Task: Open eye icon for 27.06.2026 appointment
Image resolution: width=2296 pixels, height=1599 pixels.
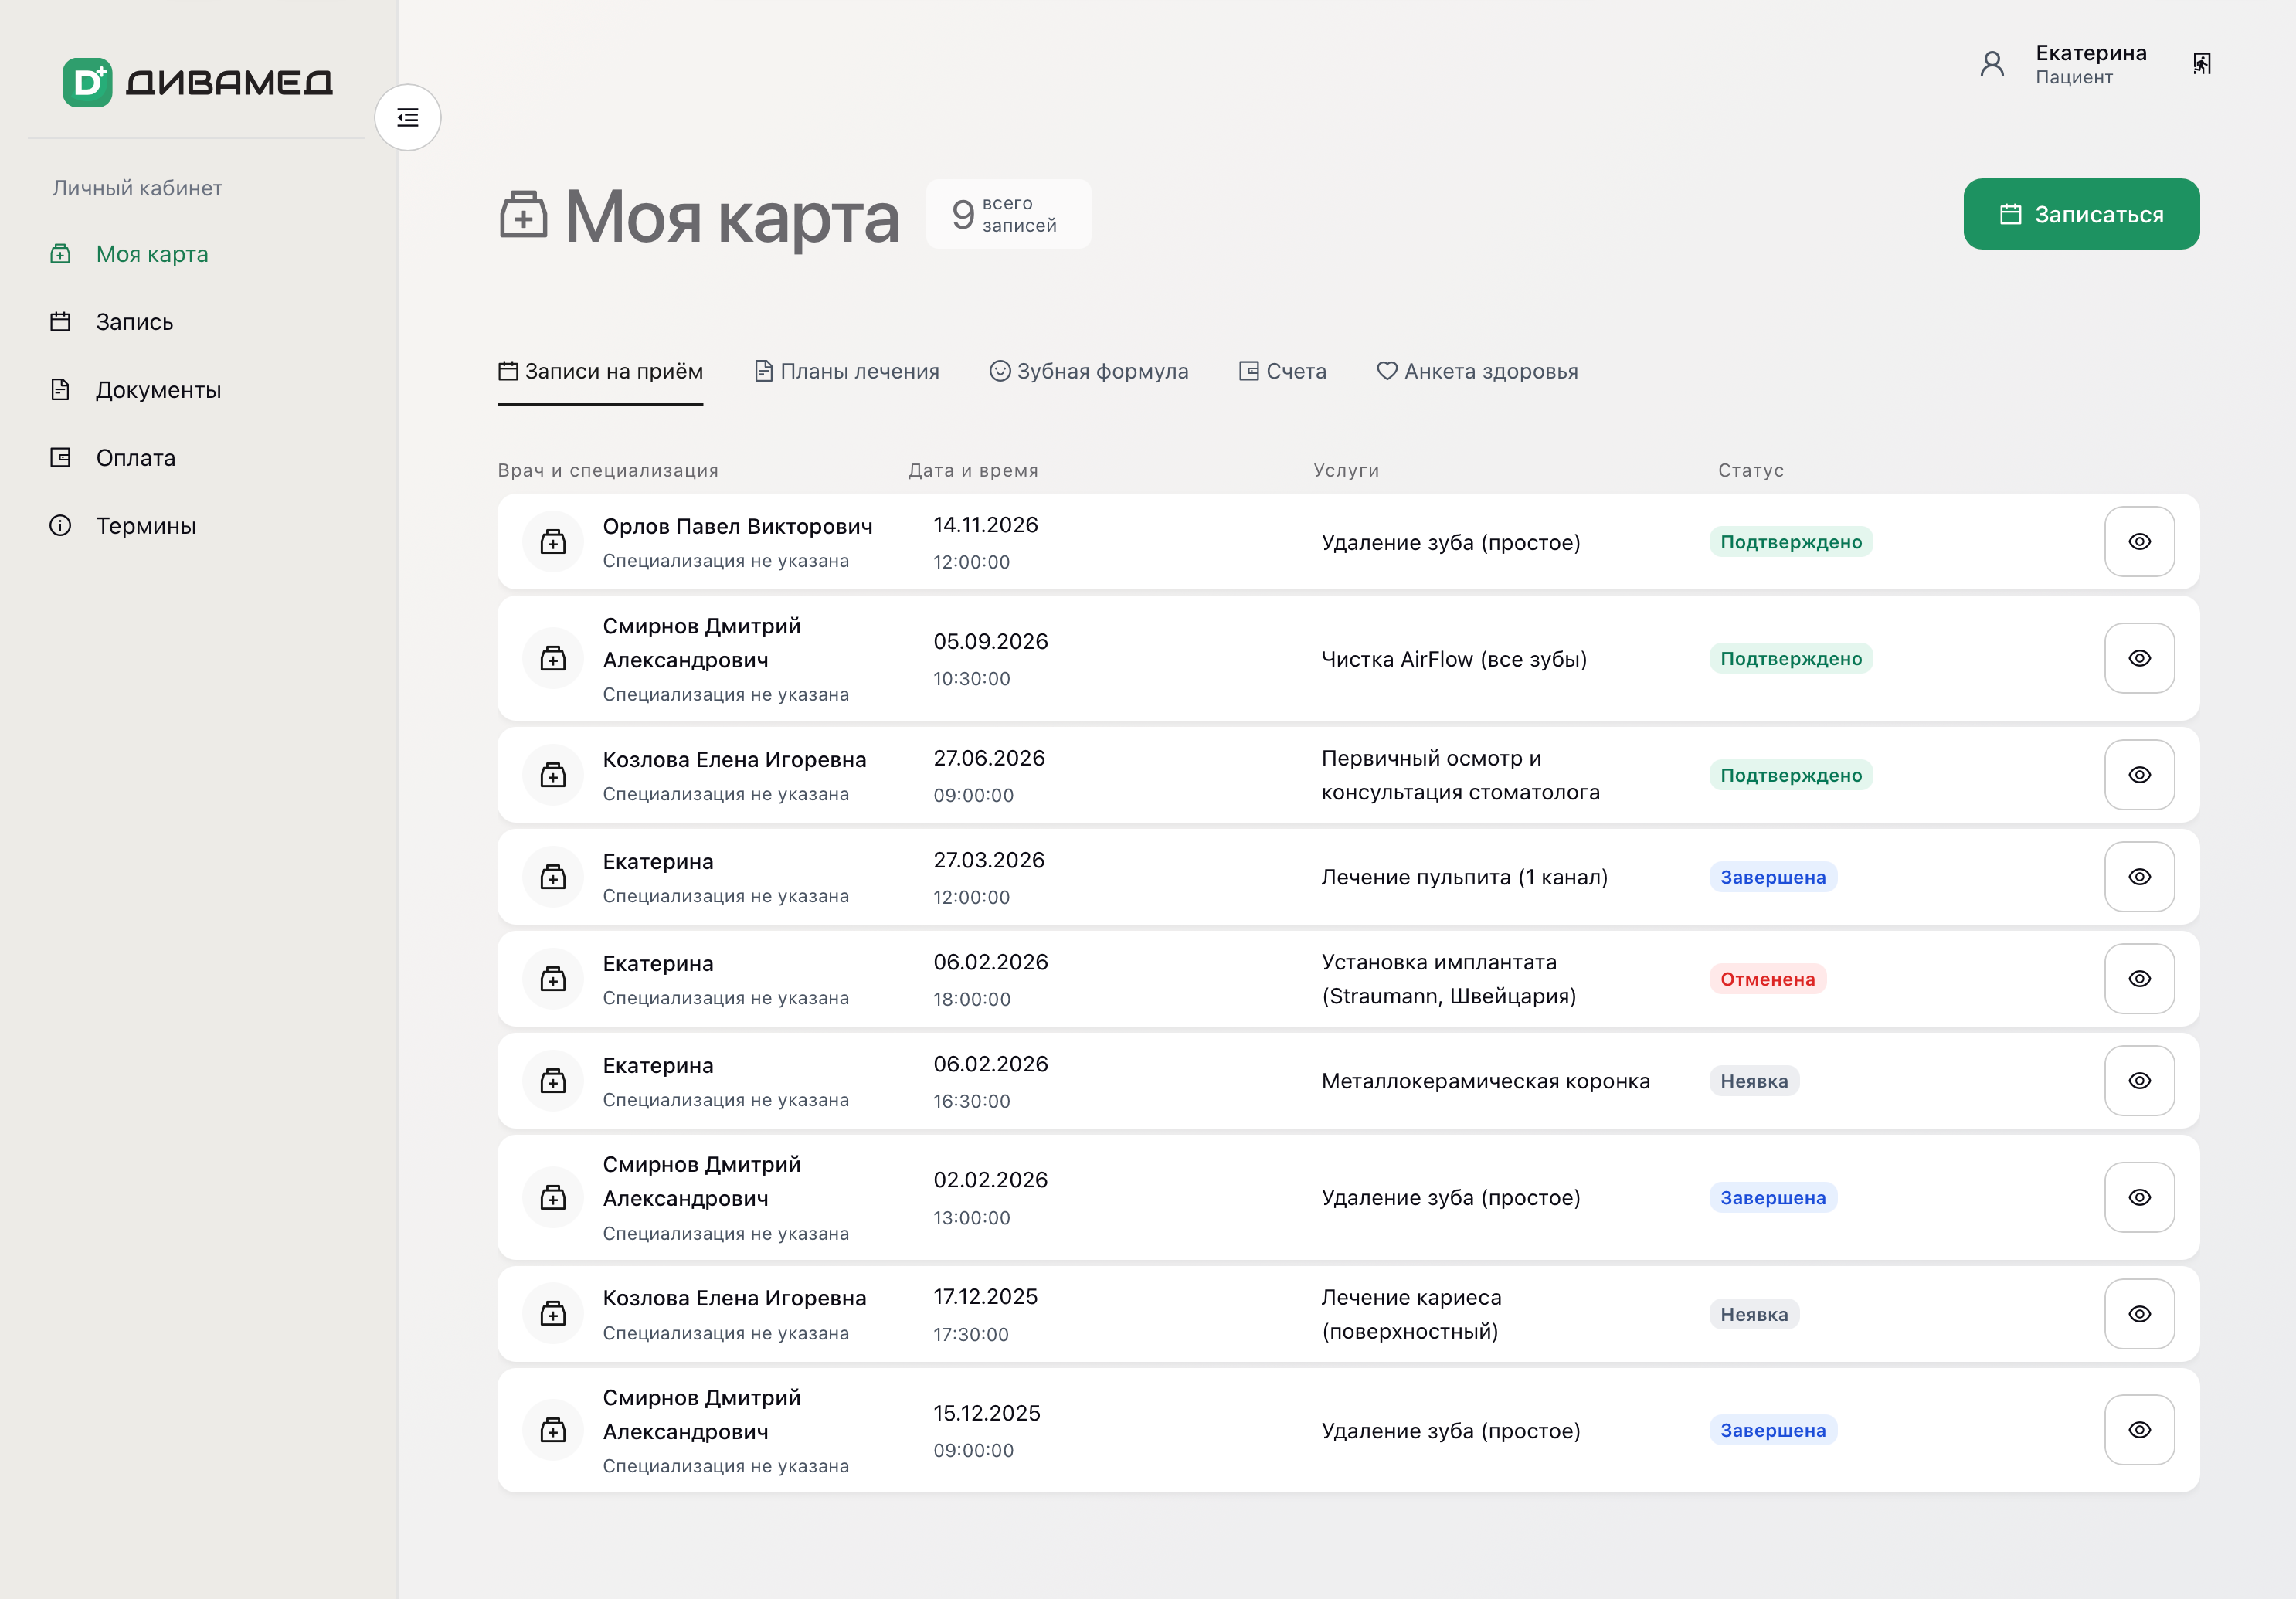Action: coord(2139,775)
